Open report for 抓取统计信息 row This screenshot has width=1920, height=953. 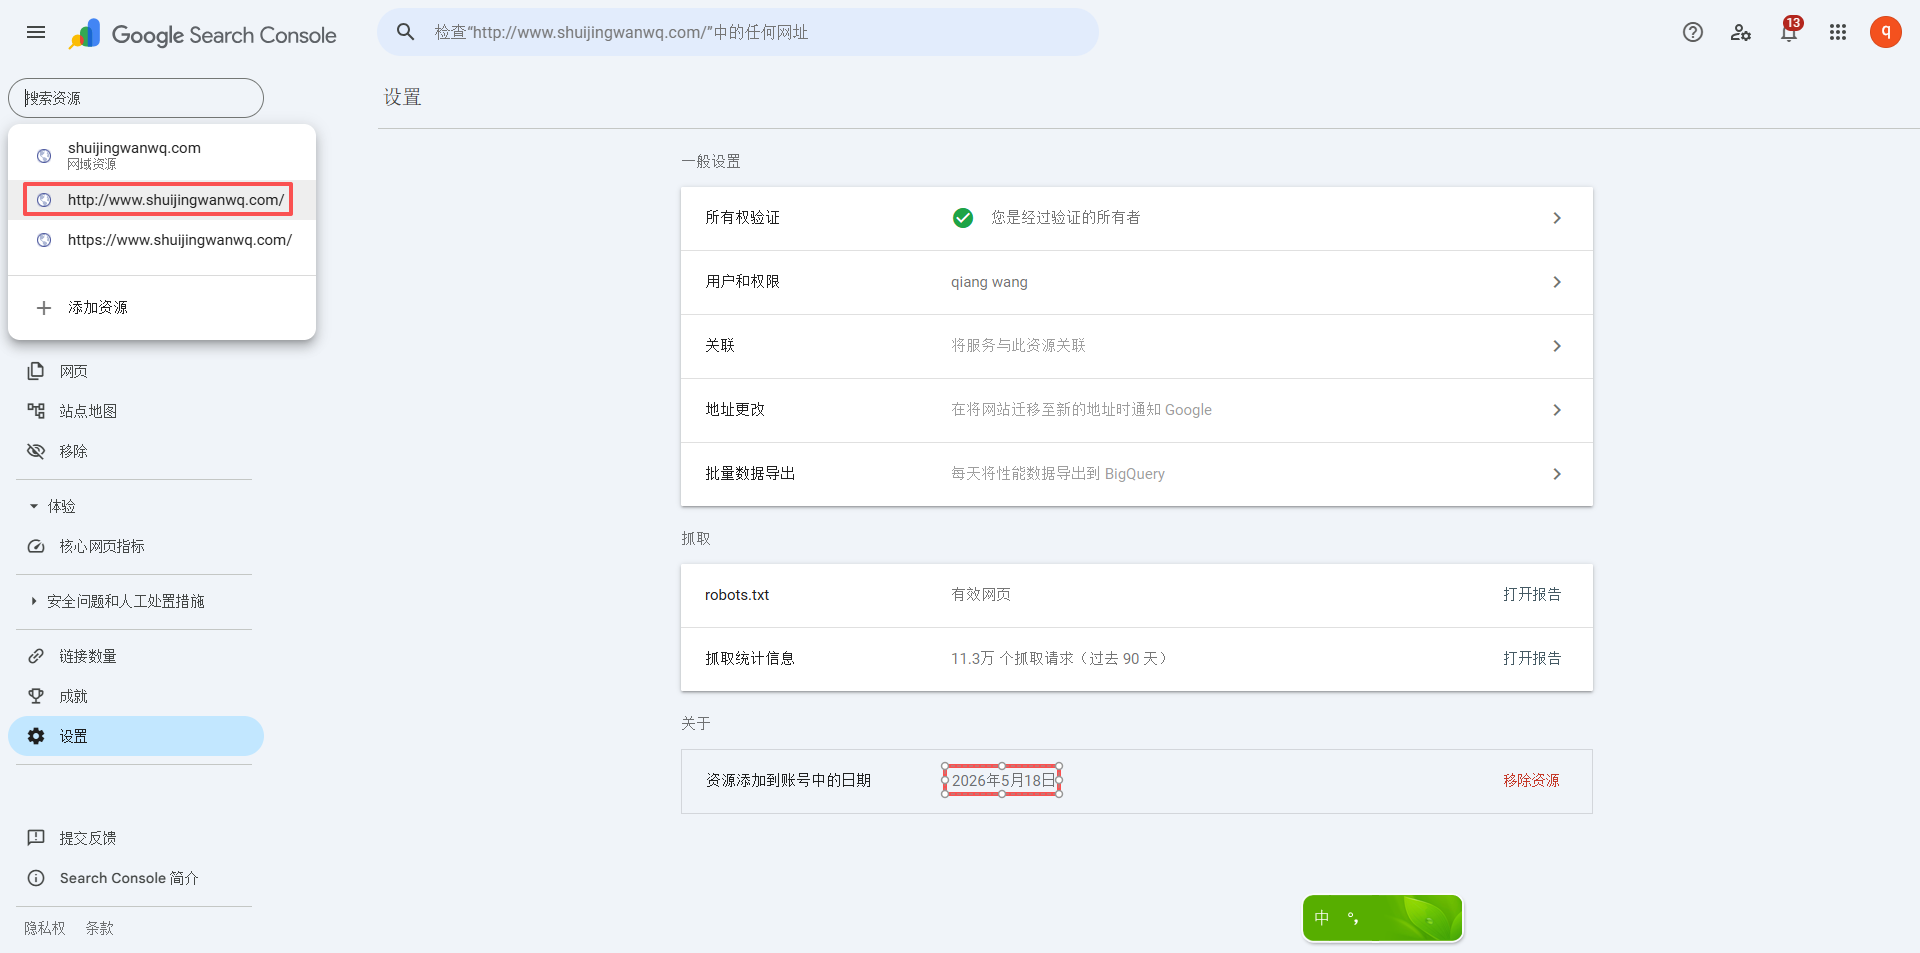click(x=1532, y=659)
